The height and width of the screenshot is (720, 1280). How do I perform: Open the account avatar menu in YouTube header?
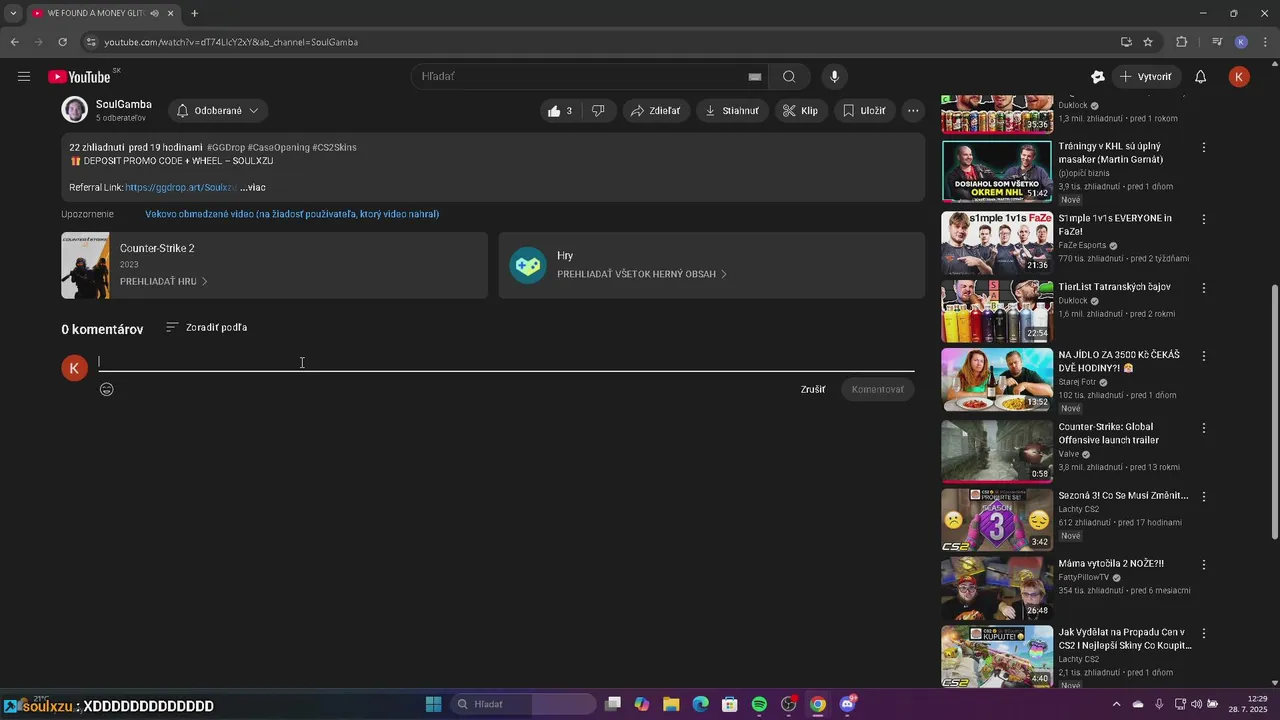pos(1239,77)
